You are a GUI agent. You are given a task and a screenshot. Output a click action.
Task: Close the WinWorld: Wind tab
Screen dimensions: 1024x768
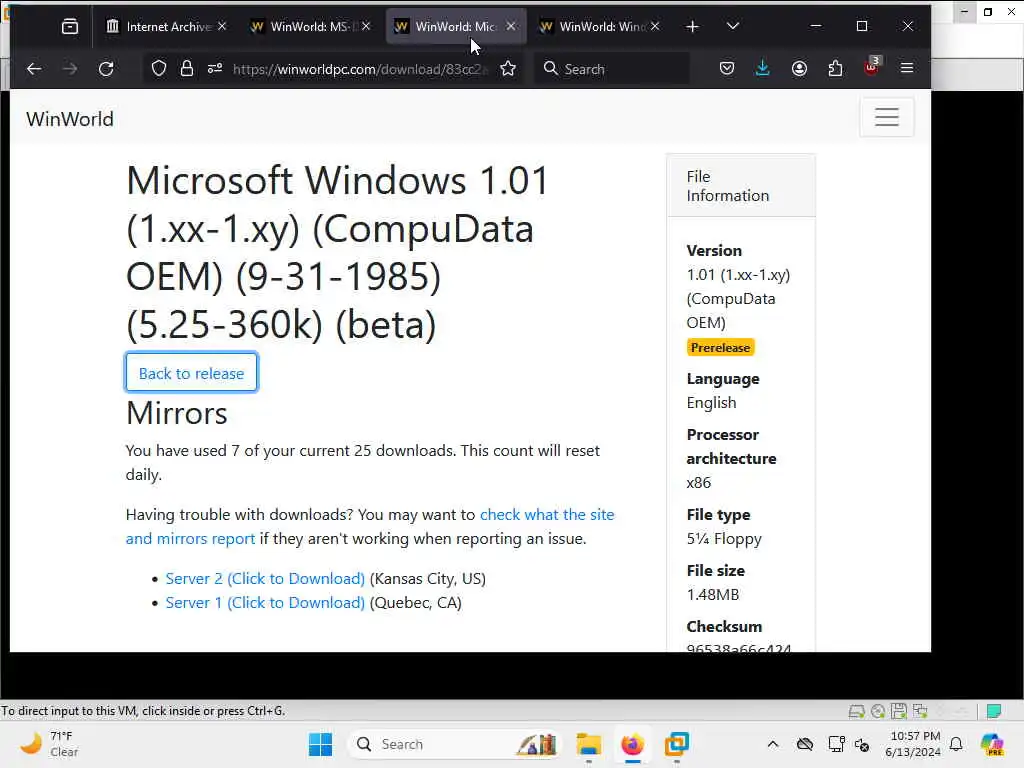pyautogui.click(x=655, y=26)
